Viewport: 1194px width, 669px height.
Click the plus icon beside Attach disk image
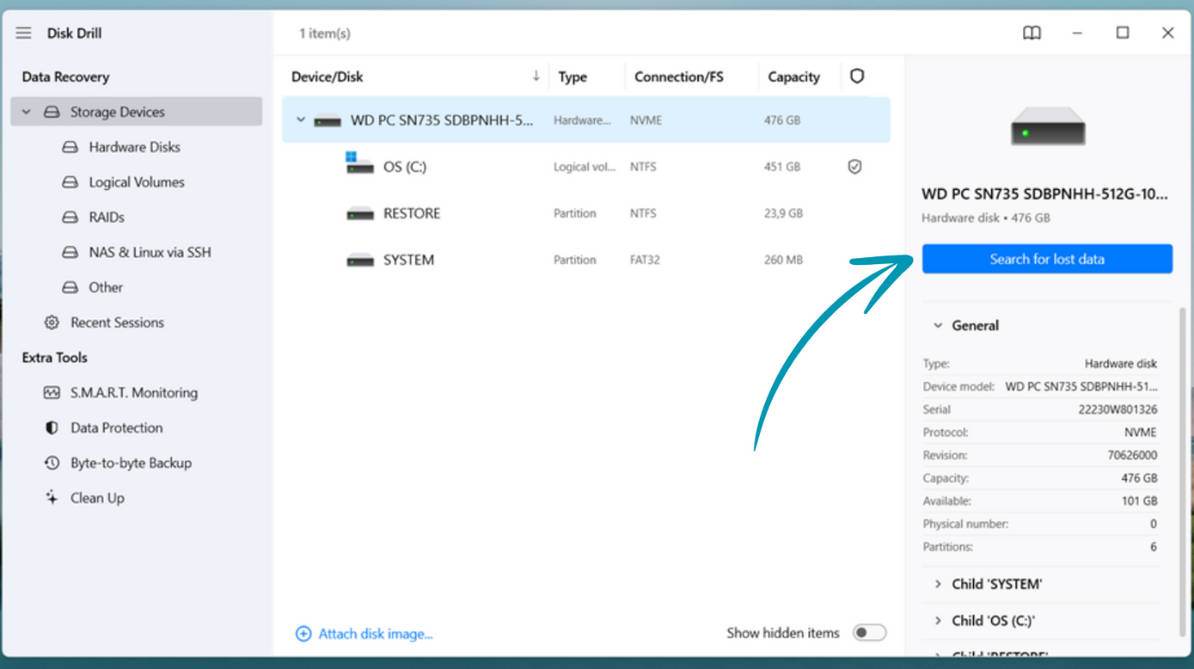[303, 633]
